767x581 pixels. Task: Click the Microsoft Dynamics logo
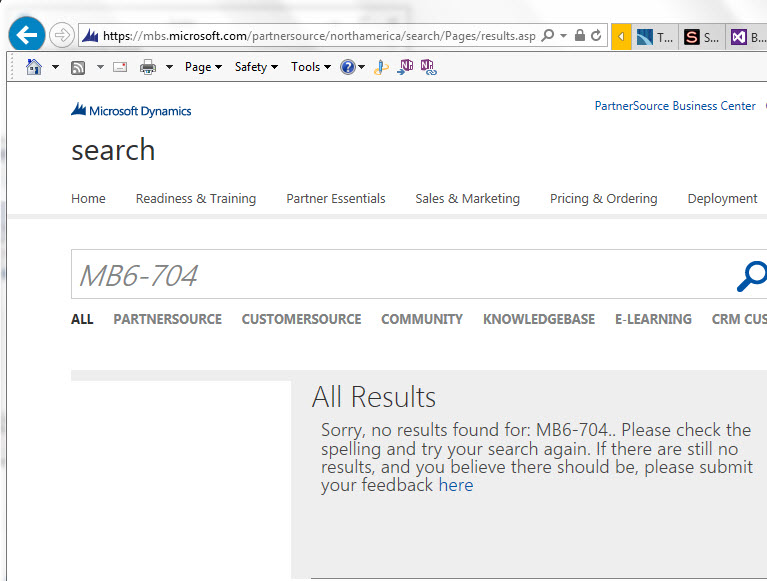tap(131, 110)
